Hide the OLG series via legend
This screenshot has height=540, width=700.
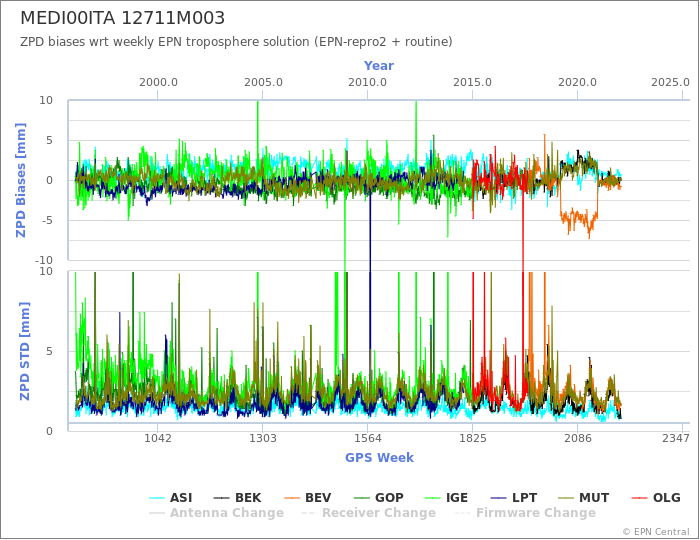tap(656, 498)
